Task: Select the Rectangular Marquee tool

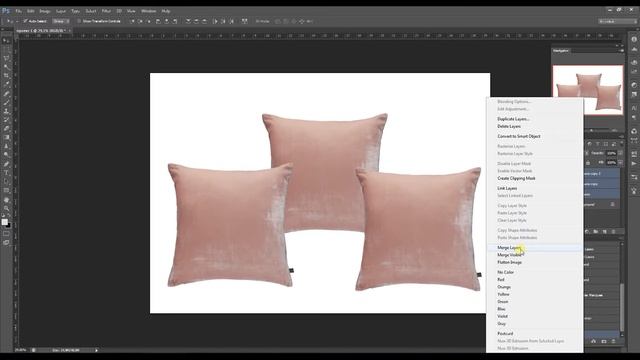Action: [x=6, y=49]
